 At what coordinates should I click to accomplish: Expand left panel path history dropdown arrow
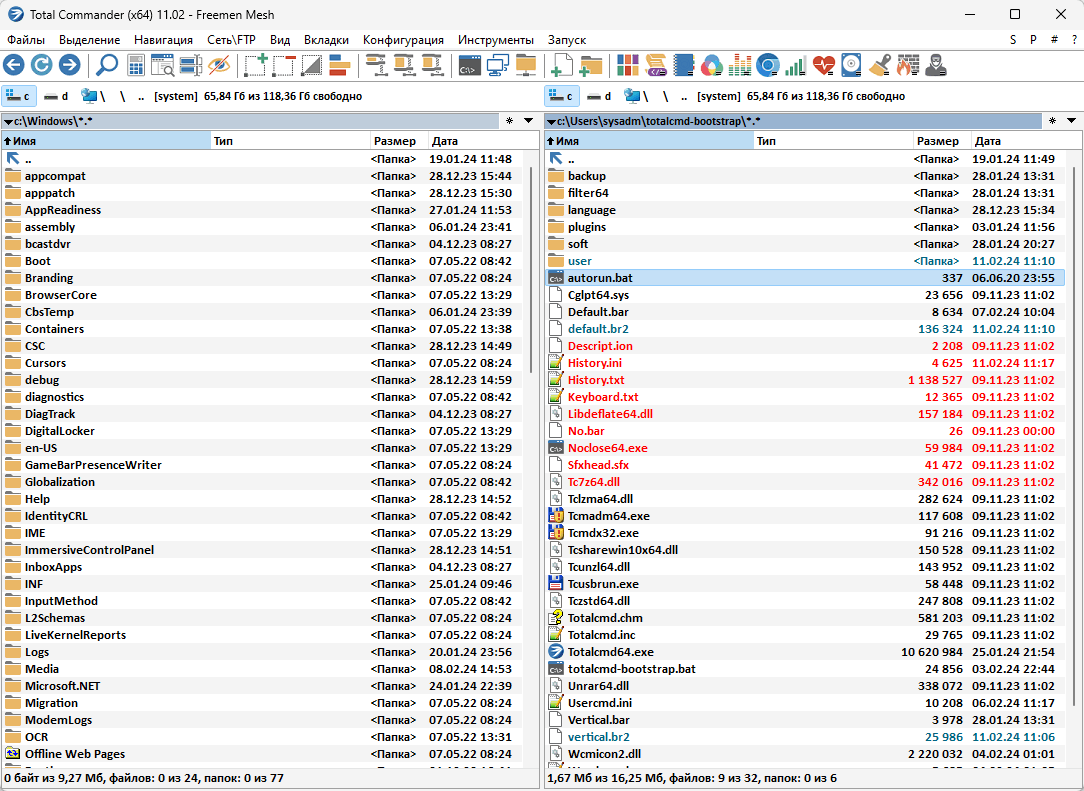[x=530, y=121]
